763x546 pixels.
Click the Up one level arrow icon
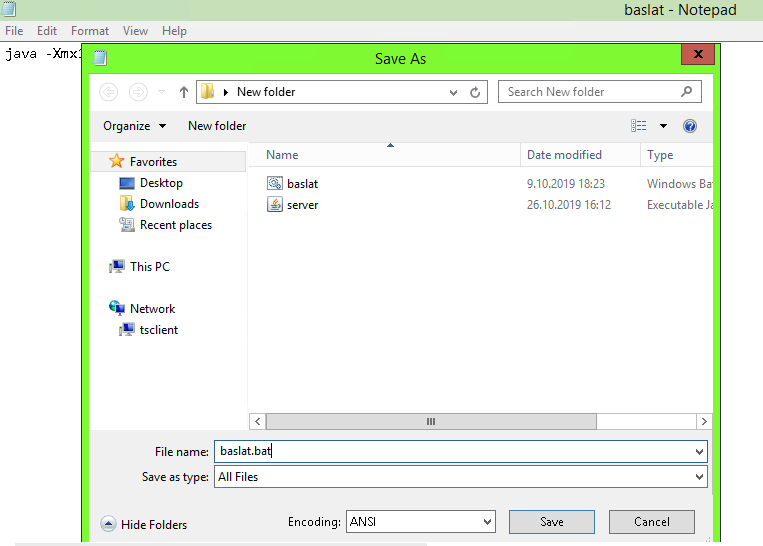(x=184, y=92)
